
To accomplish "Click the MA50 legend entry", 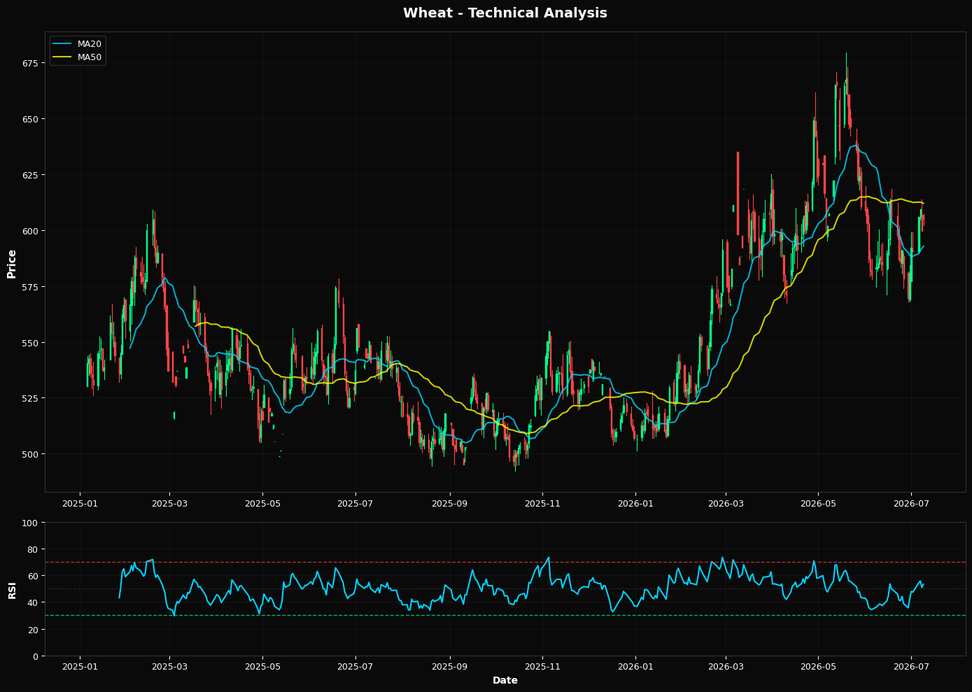I will point(77,57).
